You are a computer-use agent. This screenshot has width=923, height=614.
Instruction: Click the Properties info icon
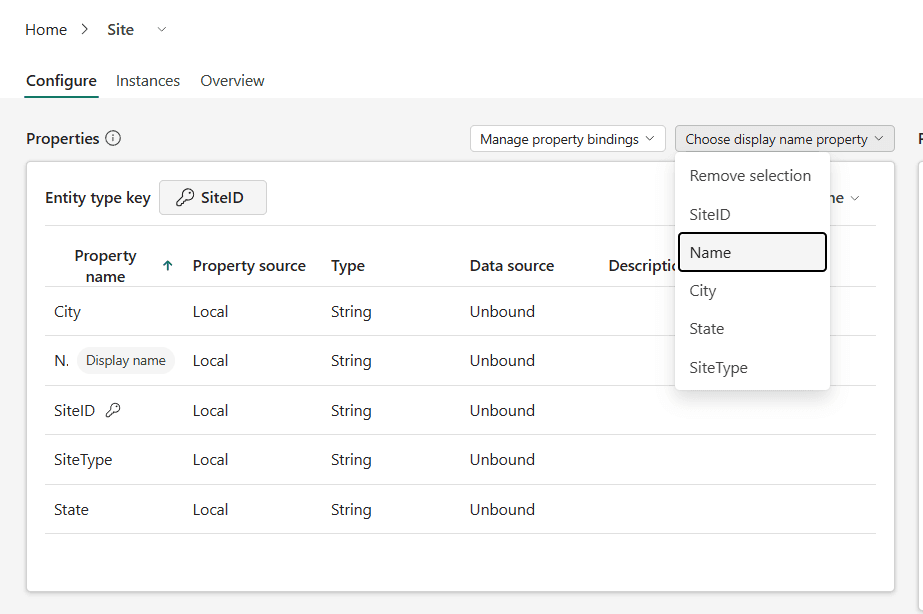(113, 138)
